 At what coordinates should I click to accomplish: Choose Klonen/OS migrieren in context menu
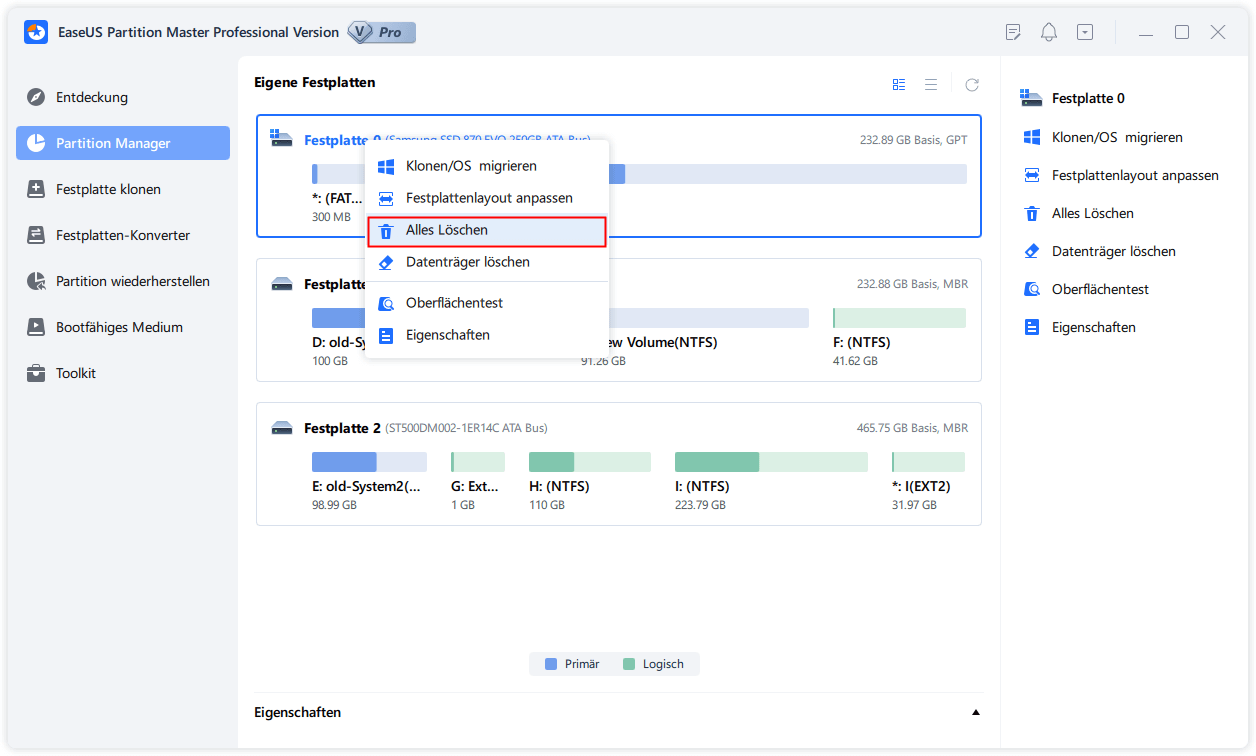coord(487,166)
